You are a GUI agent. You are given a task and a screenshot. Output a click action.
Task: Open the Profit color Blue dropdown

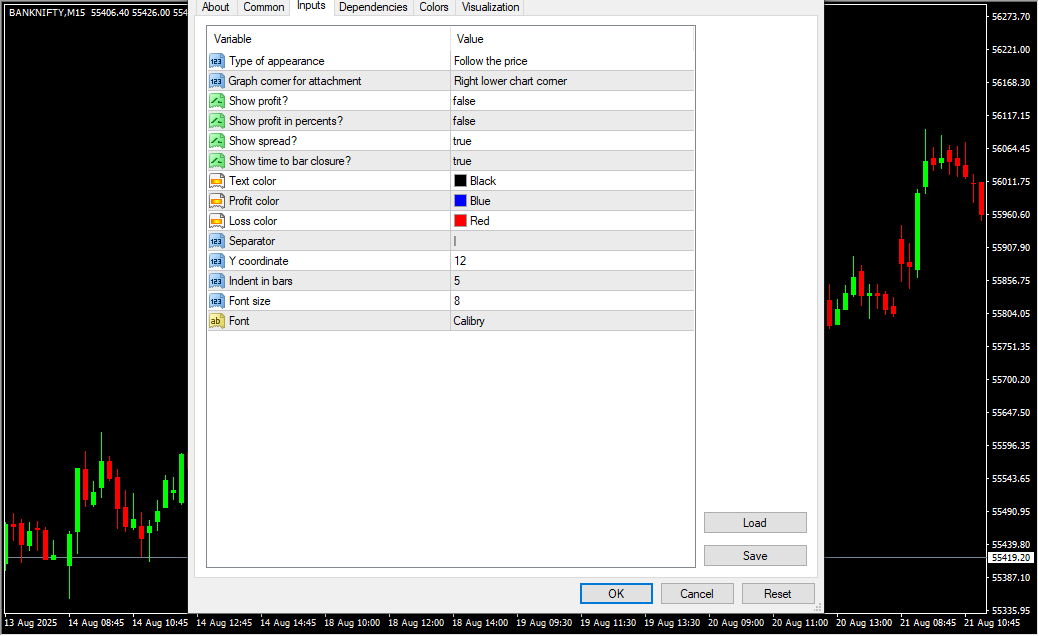pyautogui.click(x=571, y=201)
